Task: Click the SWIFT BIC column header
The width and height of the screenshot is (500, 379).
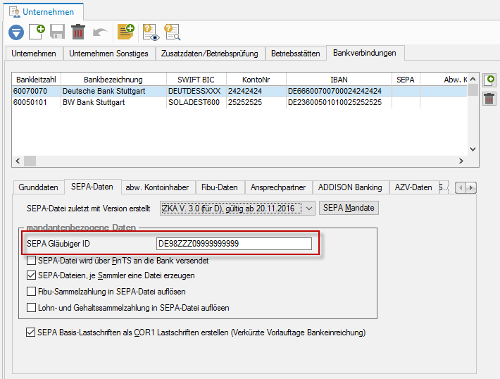Action: (x=196, y=80)
